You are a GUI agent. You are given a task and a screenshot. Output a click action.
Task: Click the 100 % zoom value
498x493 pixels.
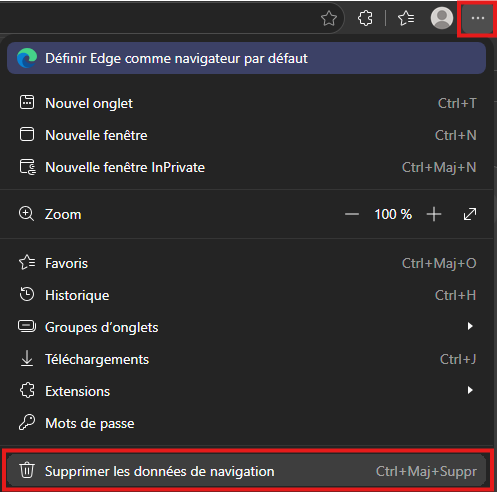click(x=393, y=214)
